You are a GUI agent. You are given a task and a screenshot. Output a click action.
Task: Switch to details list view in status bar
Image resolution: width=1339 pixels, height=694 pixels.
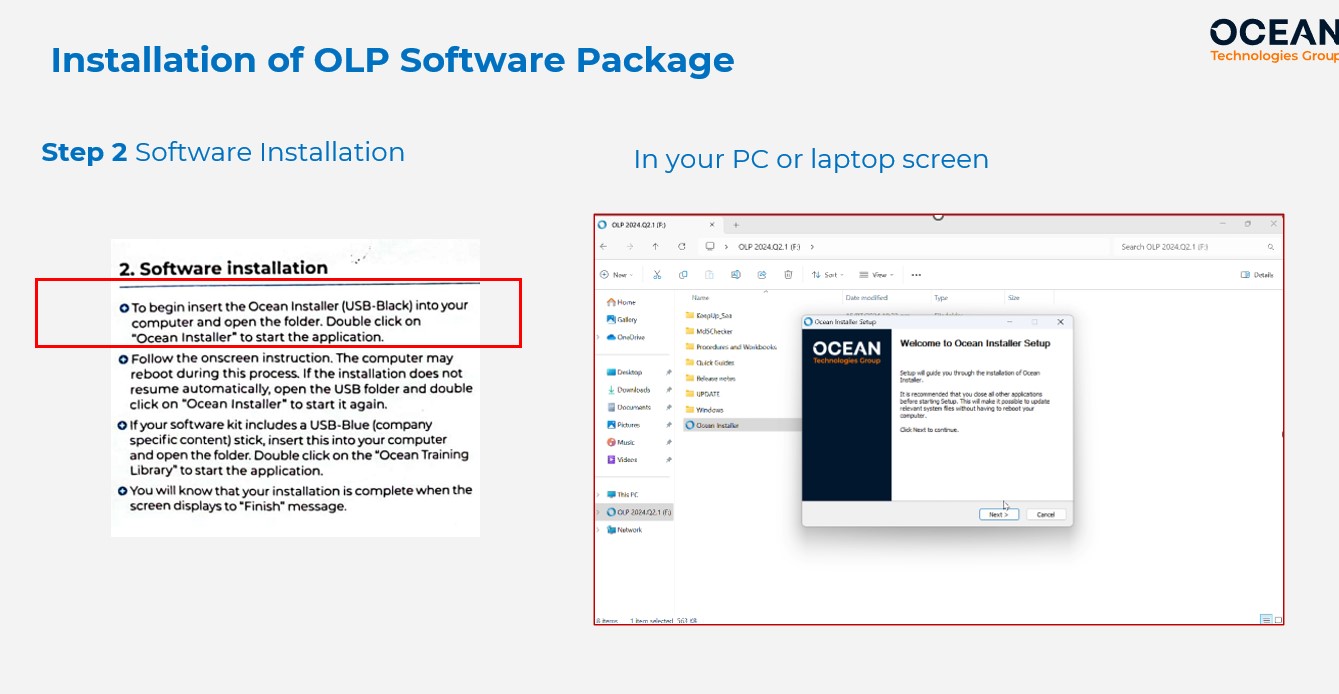pyautogui.click(x=1266, y=620)
